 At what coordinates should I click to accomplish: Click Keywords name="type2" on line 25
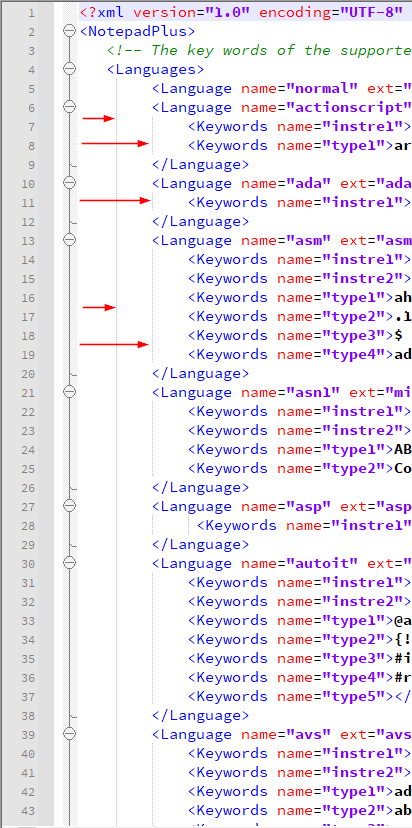(291, 469)
